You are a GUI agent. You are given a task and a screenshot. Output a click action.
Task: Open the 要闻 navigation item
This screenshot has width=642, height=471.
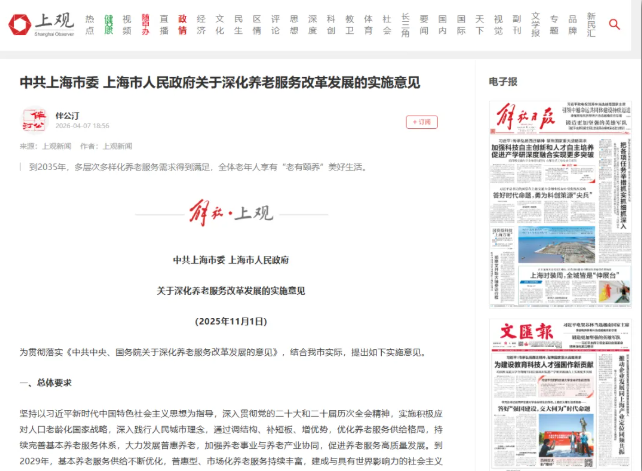tap(424, 25)
